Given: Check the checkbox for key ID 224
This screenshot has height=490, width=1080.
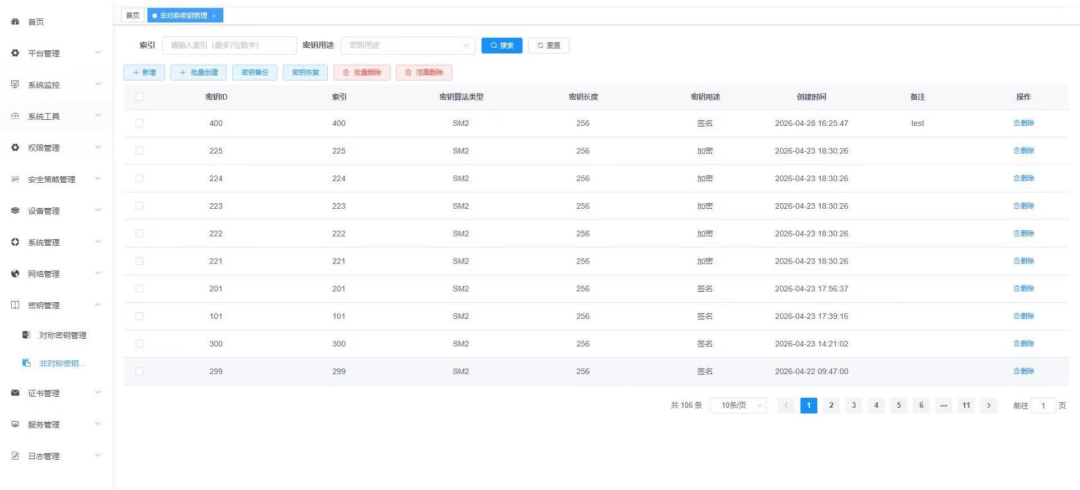Looking at the screenshot, I should (x=139, y=178).
